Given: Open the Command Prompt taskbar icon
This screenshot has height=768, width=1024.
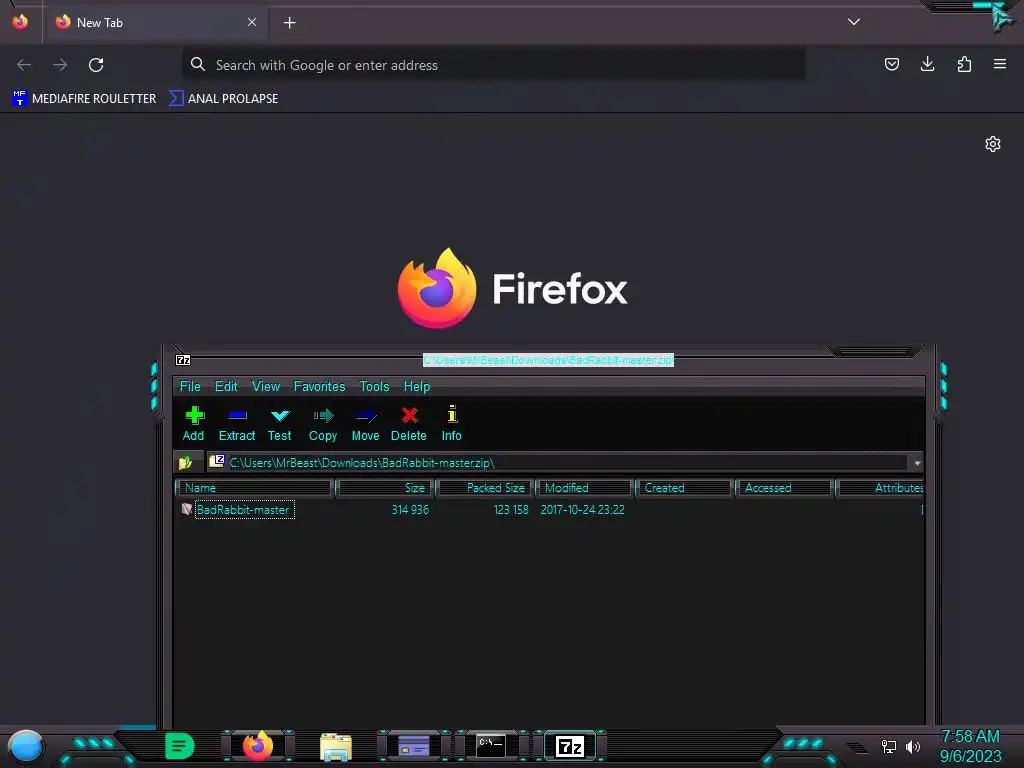Looking at the screenshot, I should point(491,746).
